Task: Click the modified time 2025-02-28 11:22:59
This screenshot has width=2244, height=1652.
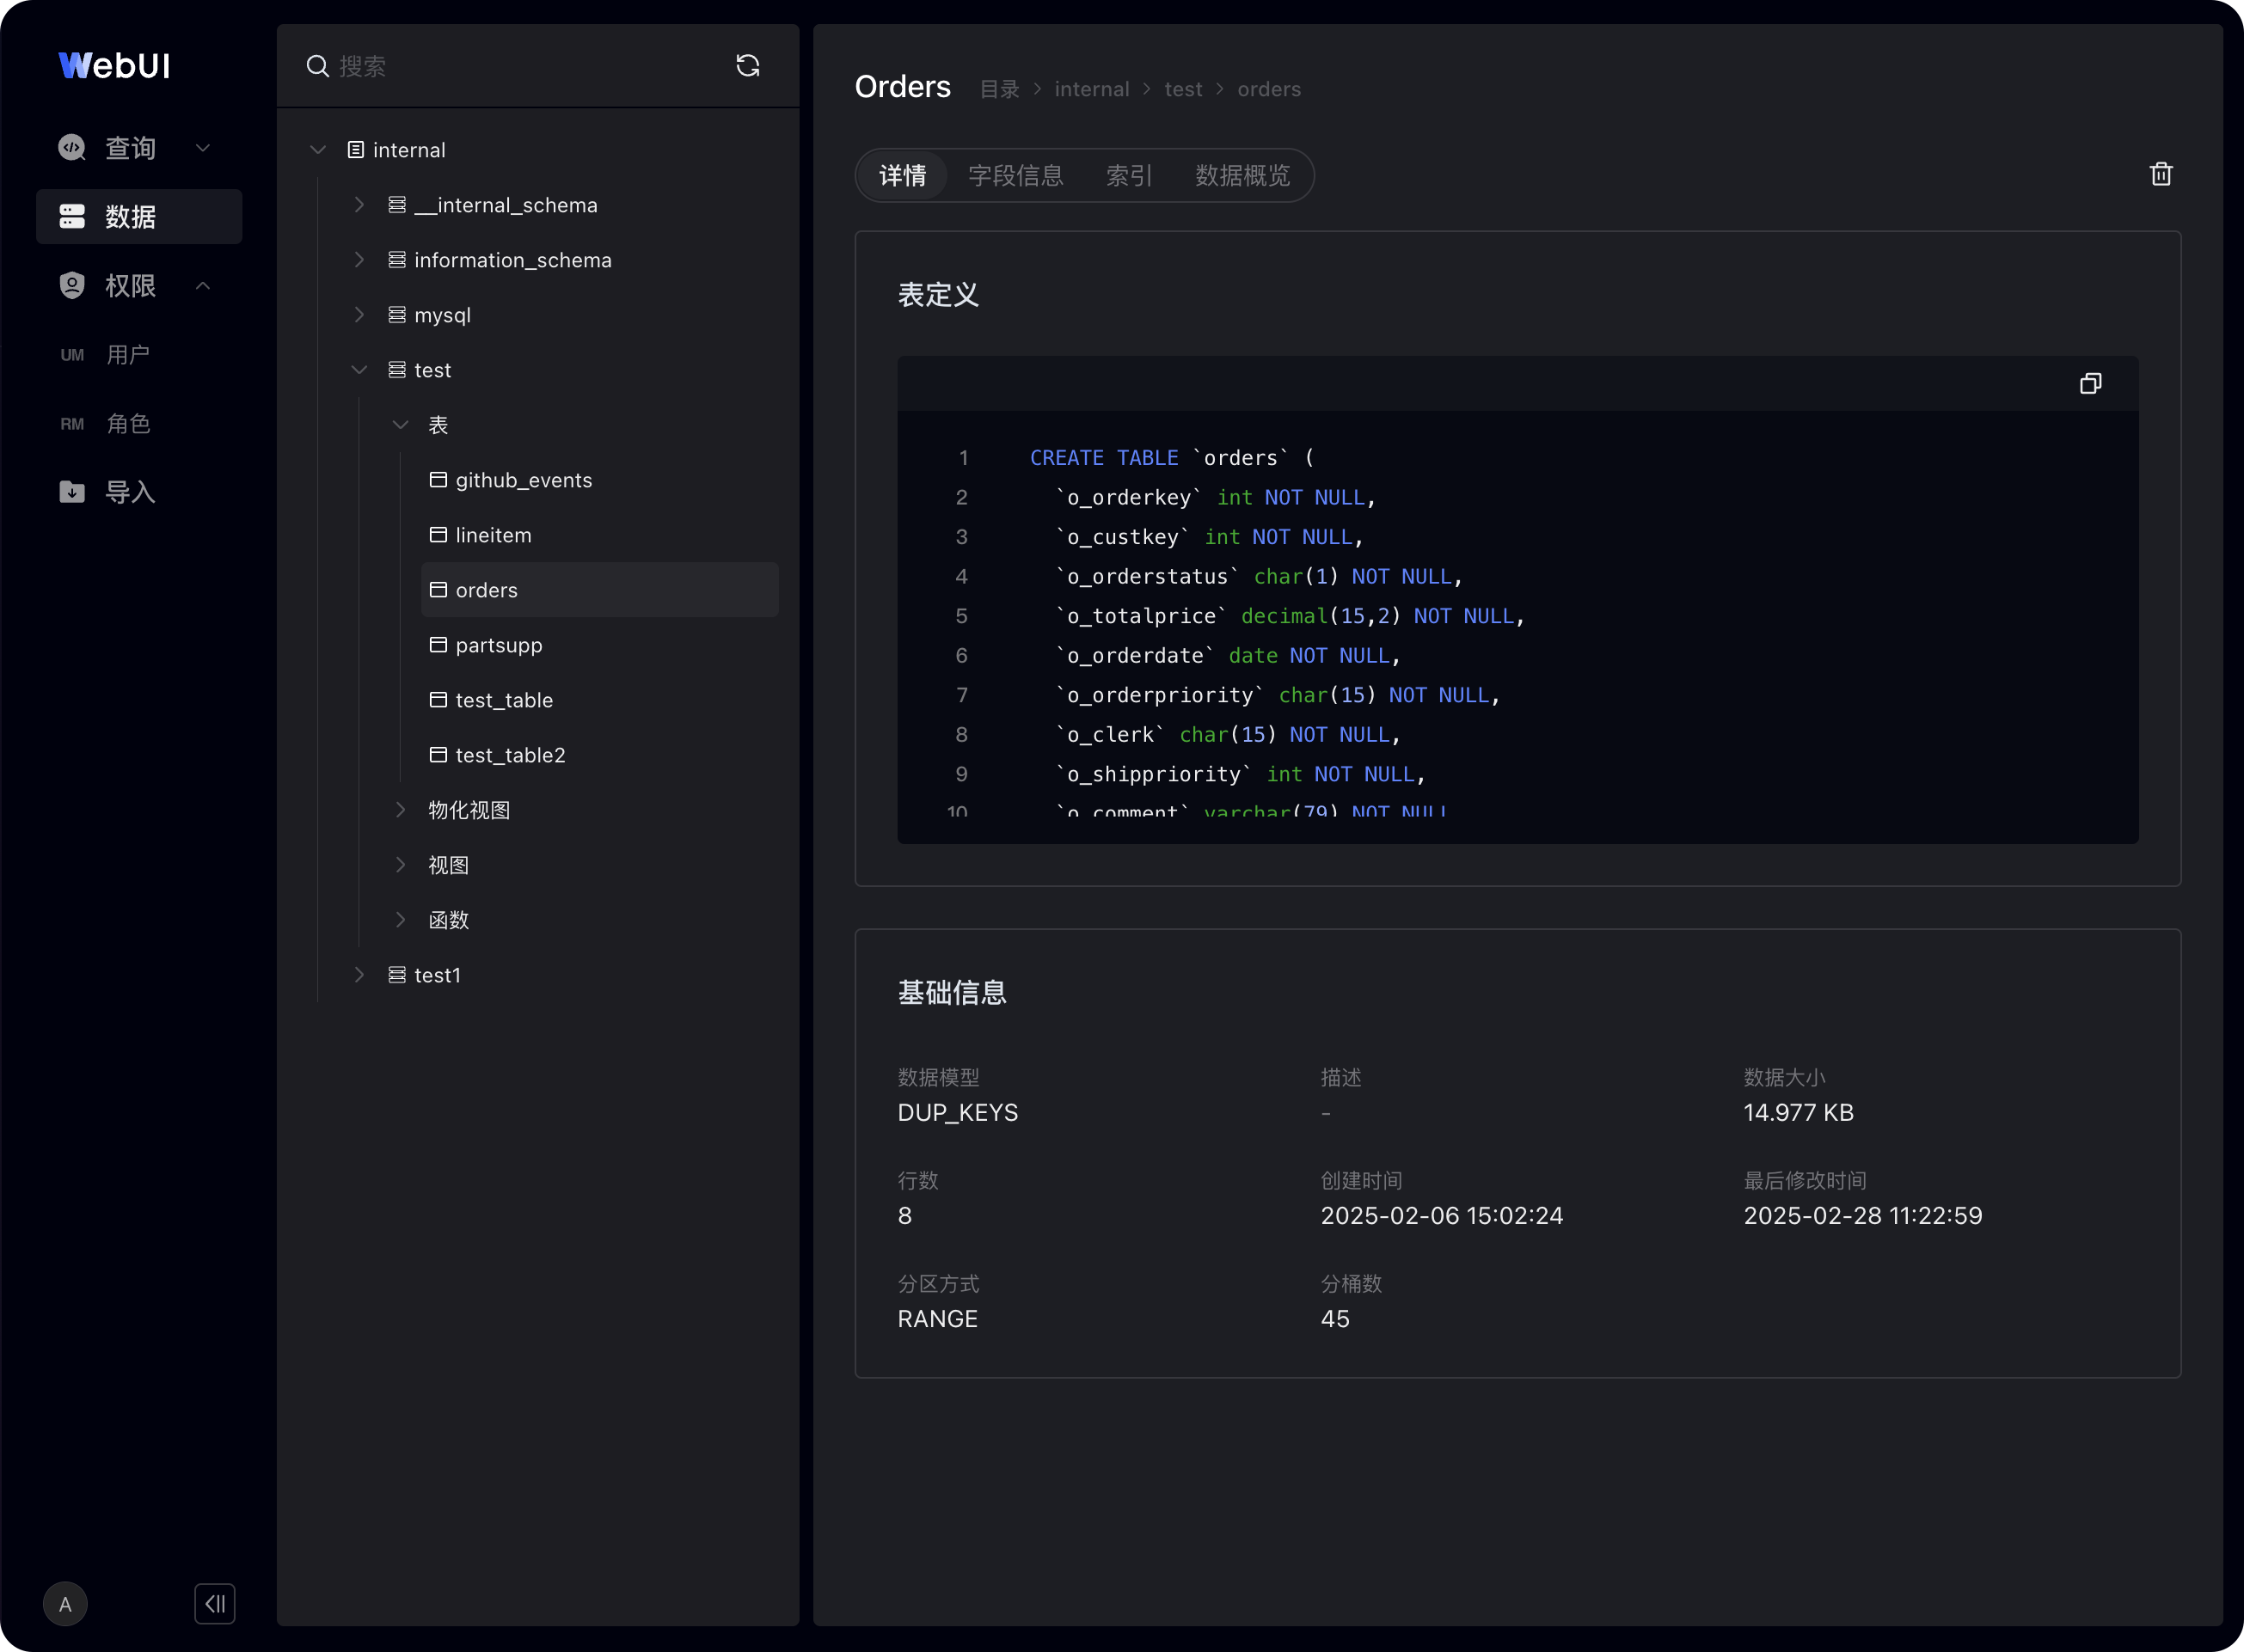Action: (1862, 1216)
